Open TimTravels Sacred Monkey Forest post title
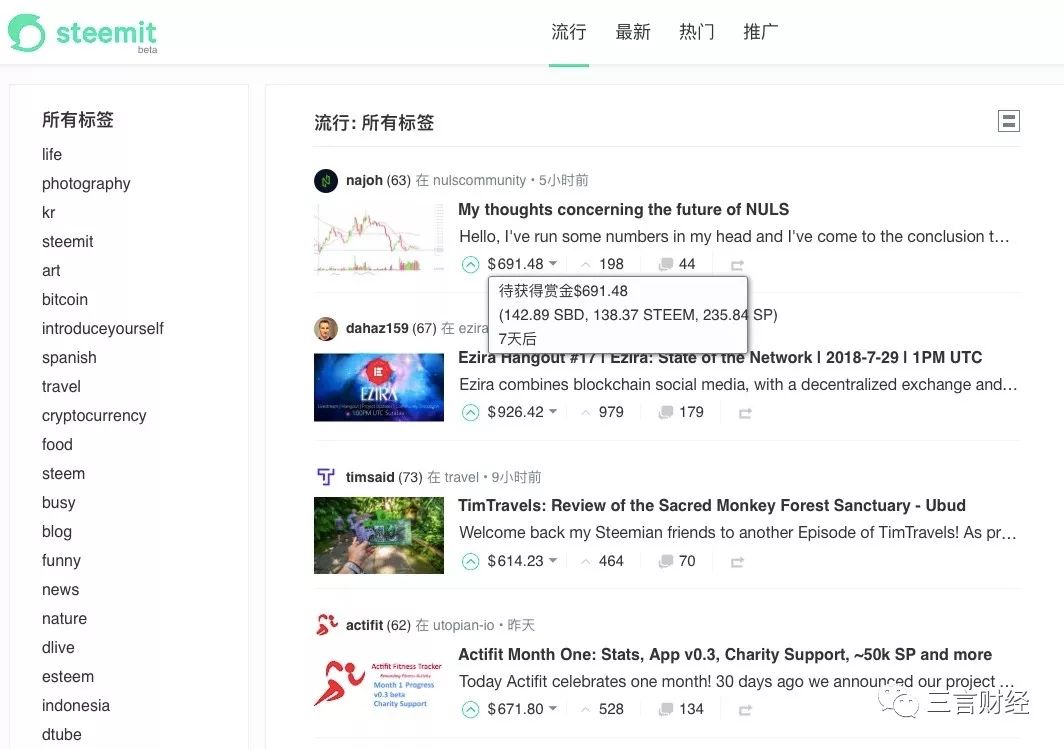Viewport: 1064px width, 749px height. click(x=712, y=505)
